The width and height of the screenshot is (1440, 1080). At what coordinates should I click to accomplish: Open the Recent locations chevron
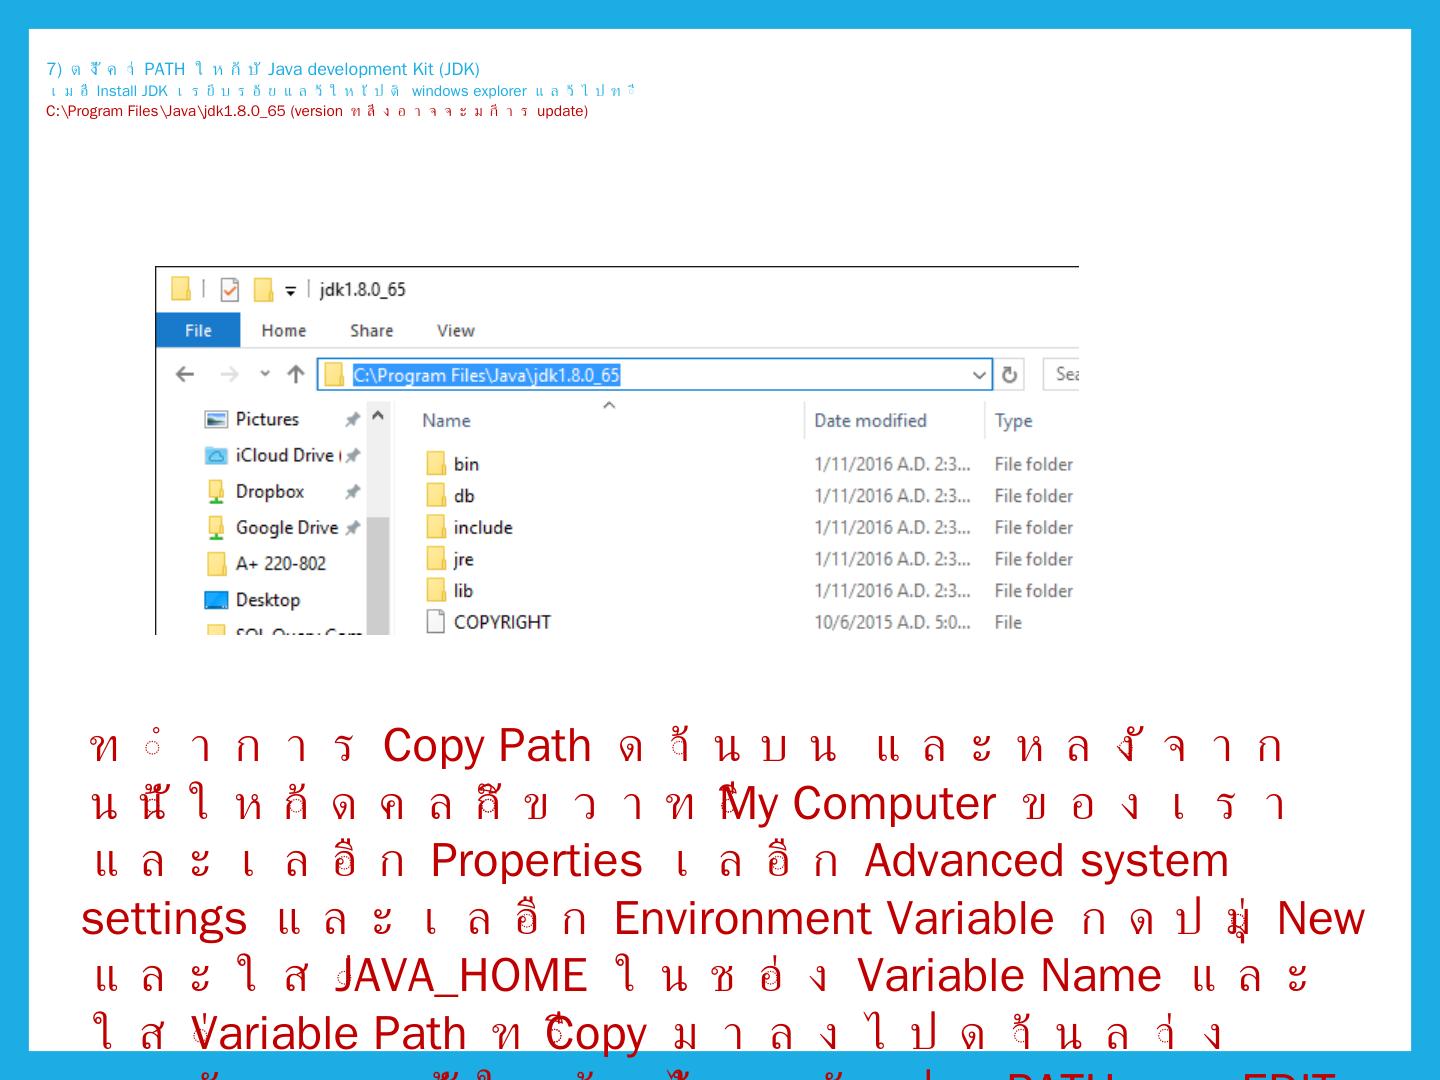click(x=265, y=374)
